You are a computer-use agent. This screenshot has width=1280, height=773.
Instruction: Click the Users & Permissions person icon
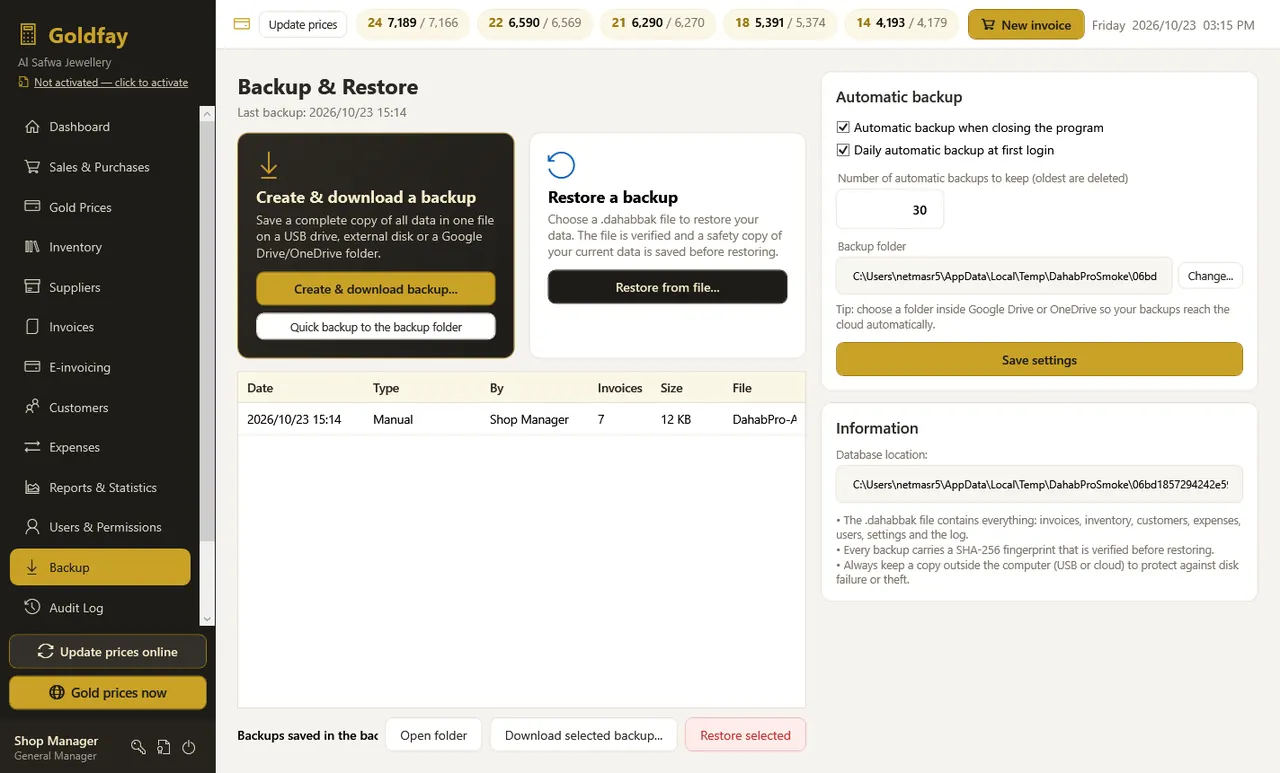point(31,527)
